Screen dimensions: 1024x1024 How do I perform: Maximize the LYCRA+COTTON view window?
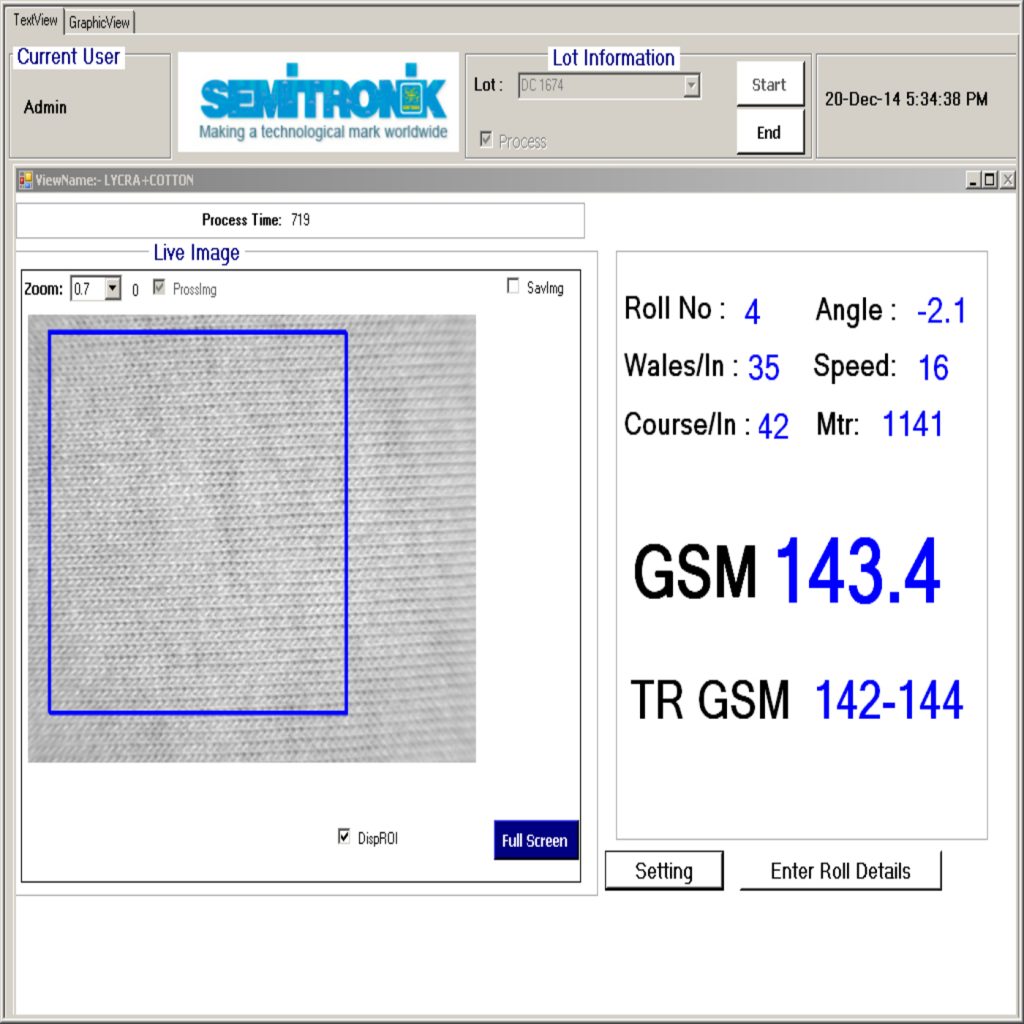click(x=990, y=180)
